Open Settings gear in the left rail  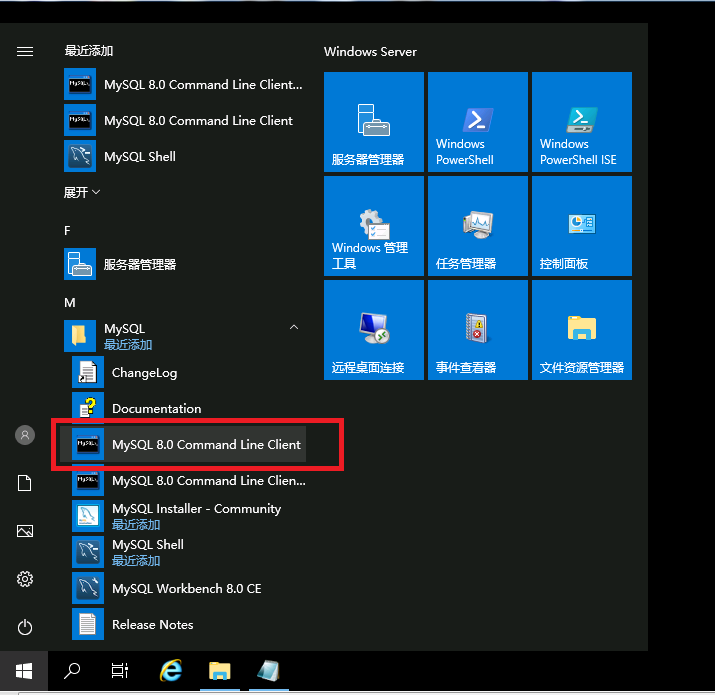coord(25,579)
